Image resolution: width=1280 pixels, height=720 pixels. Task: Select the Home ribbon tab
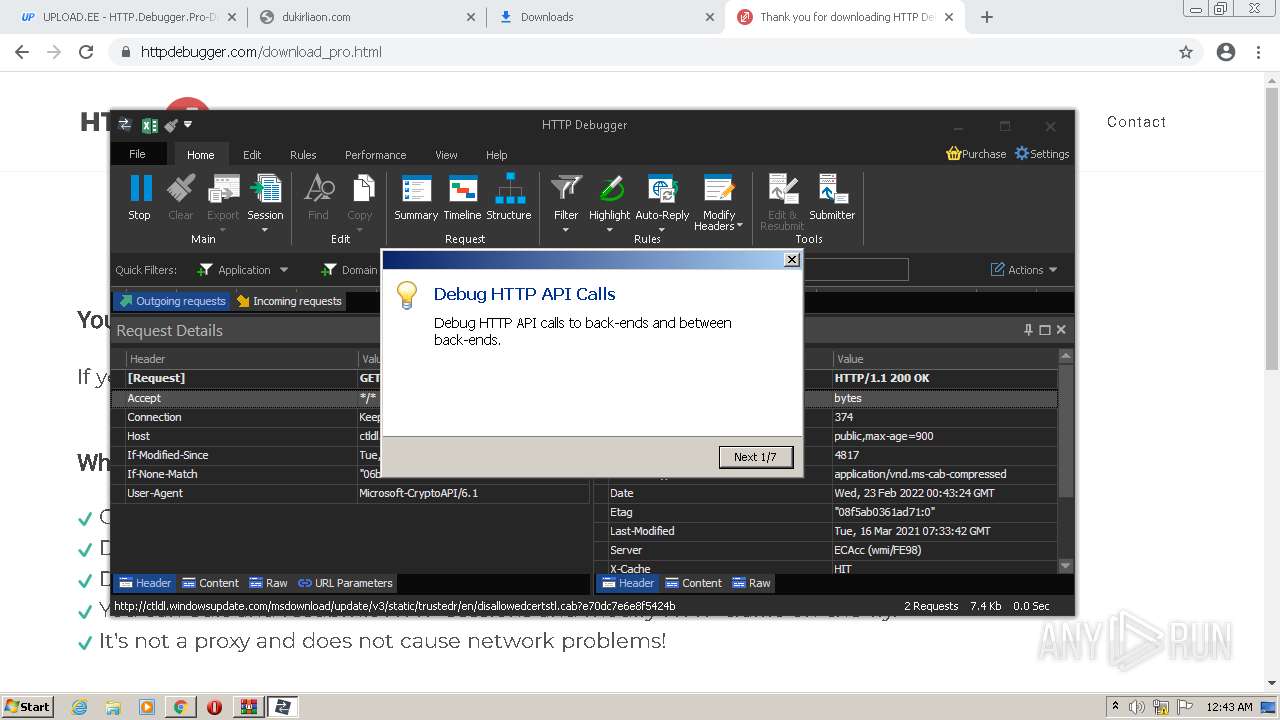click(x=201, y=155)
